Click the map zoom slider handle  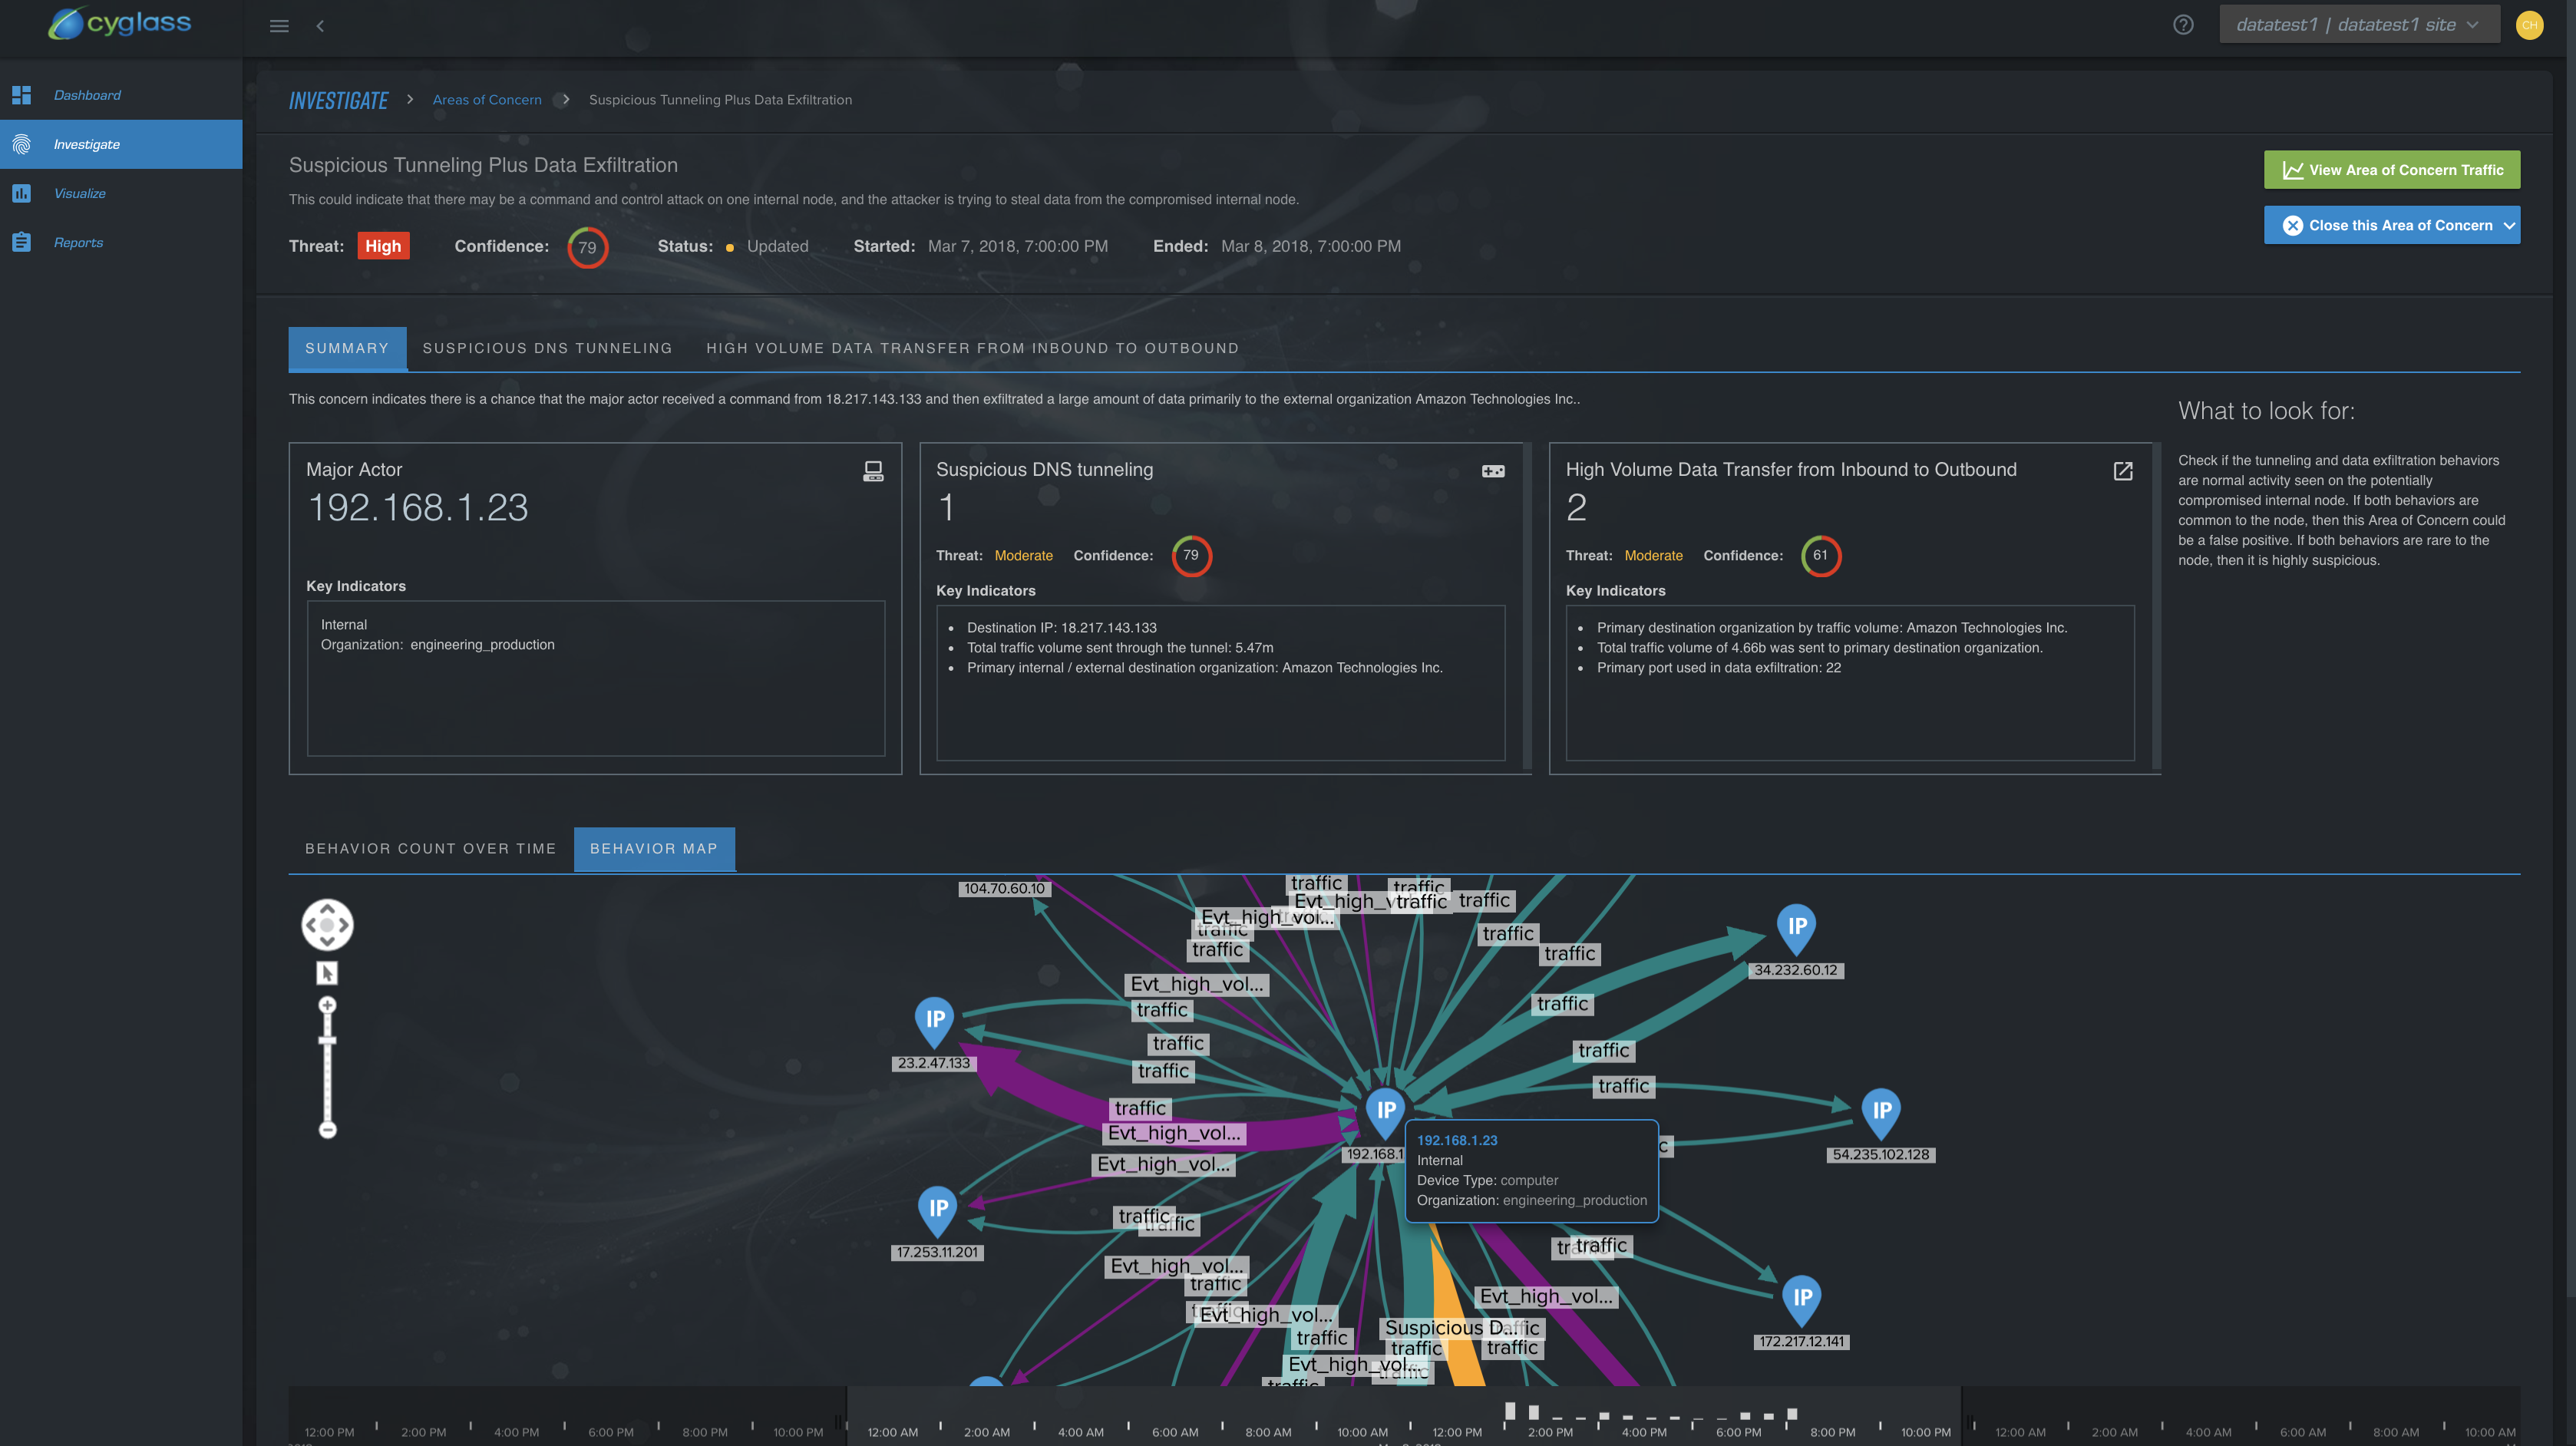(327, 1041)
